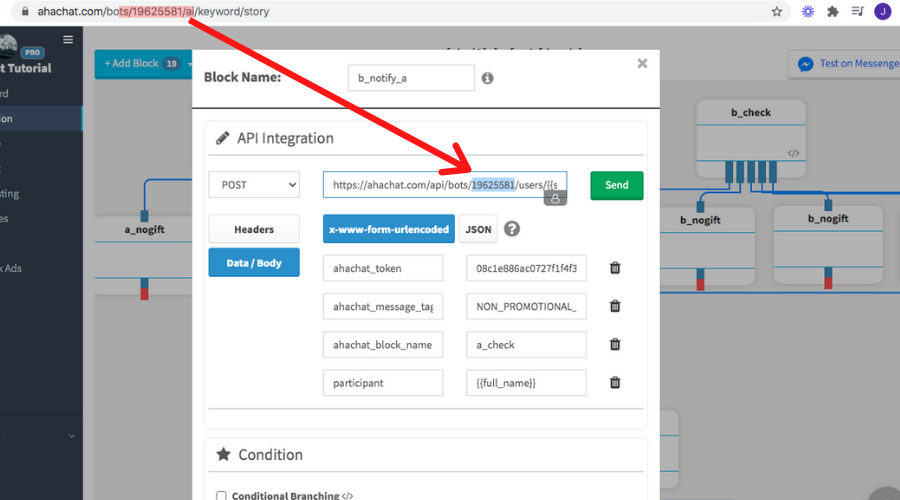The width and height of the screenshot is (900, 500).
Task: Edit the API URL input field
Action: 445,185
